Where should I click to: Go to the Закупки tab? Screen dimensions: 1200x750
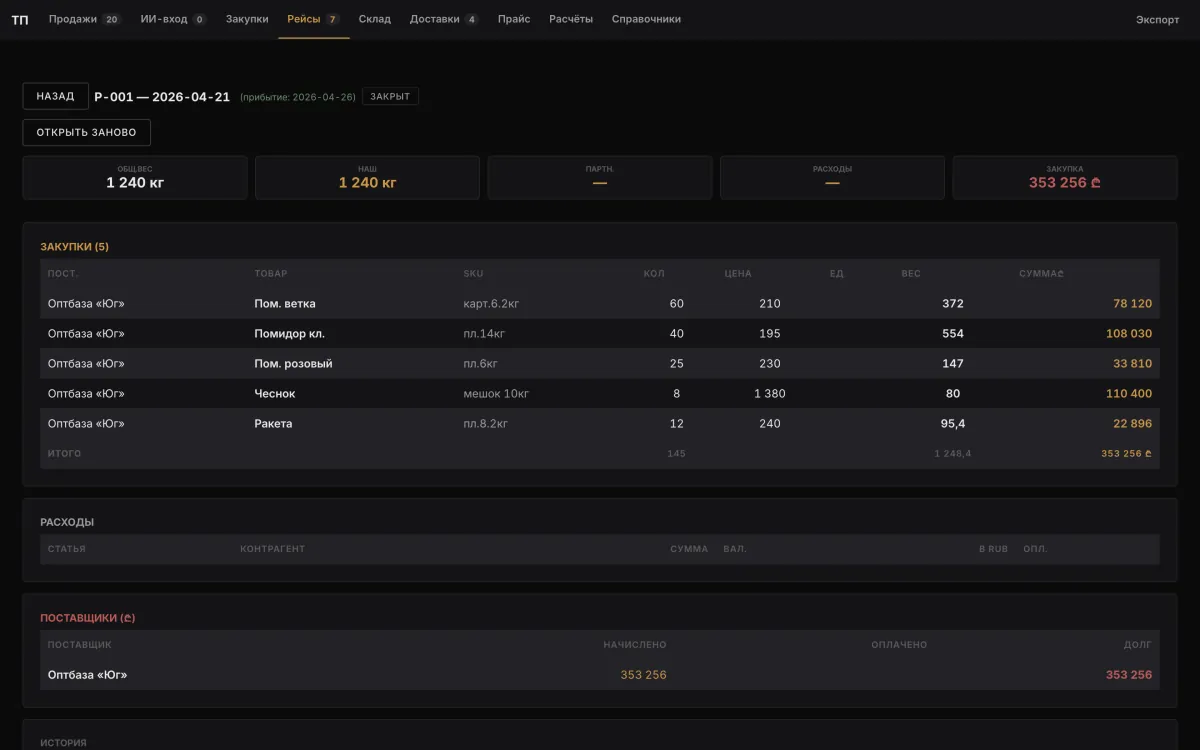point(247,19)
